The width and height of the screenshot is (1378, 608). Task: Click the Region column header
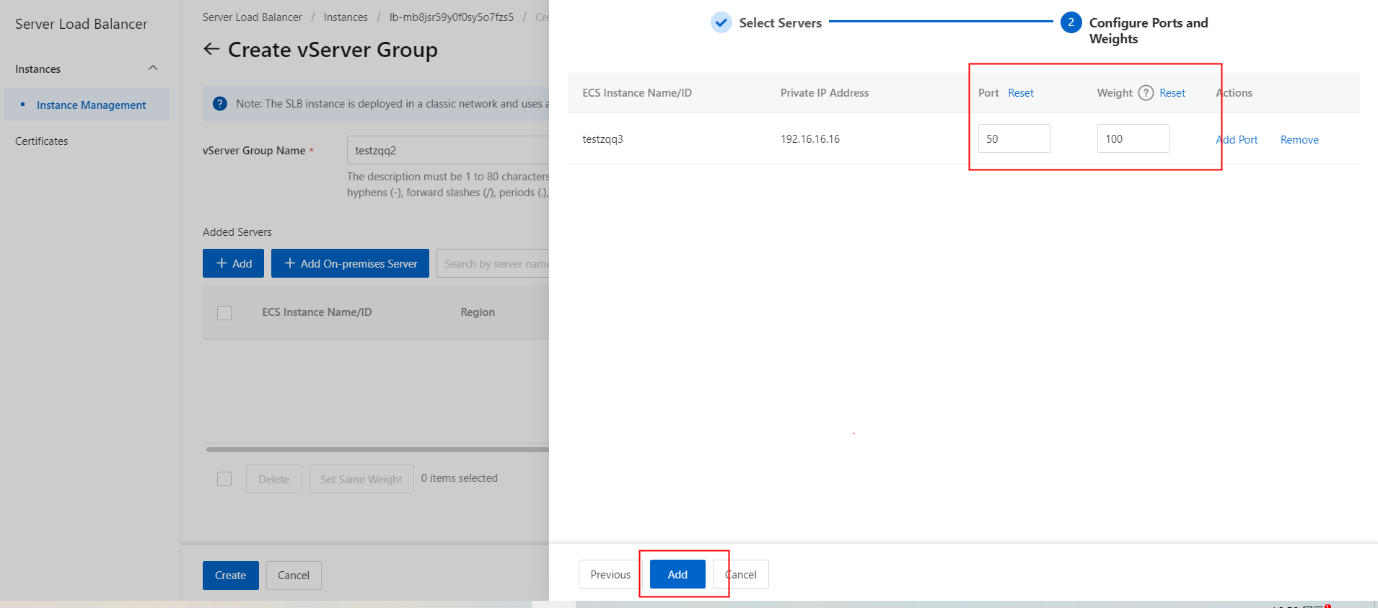[x=477, y=312]
